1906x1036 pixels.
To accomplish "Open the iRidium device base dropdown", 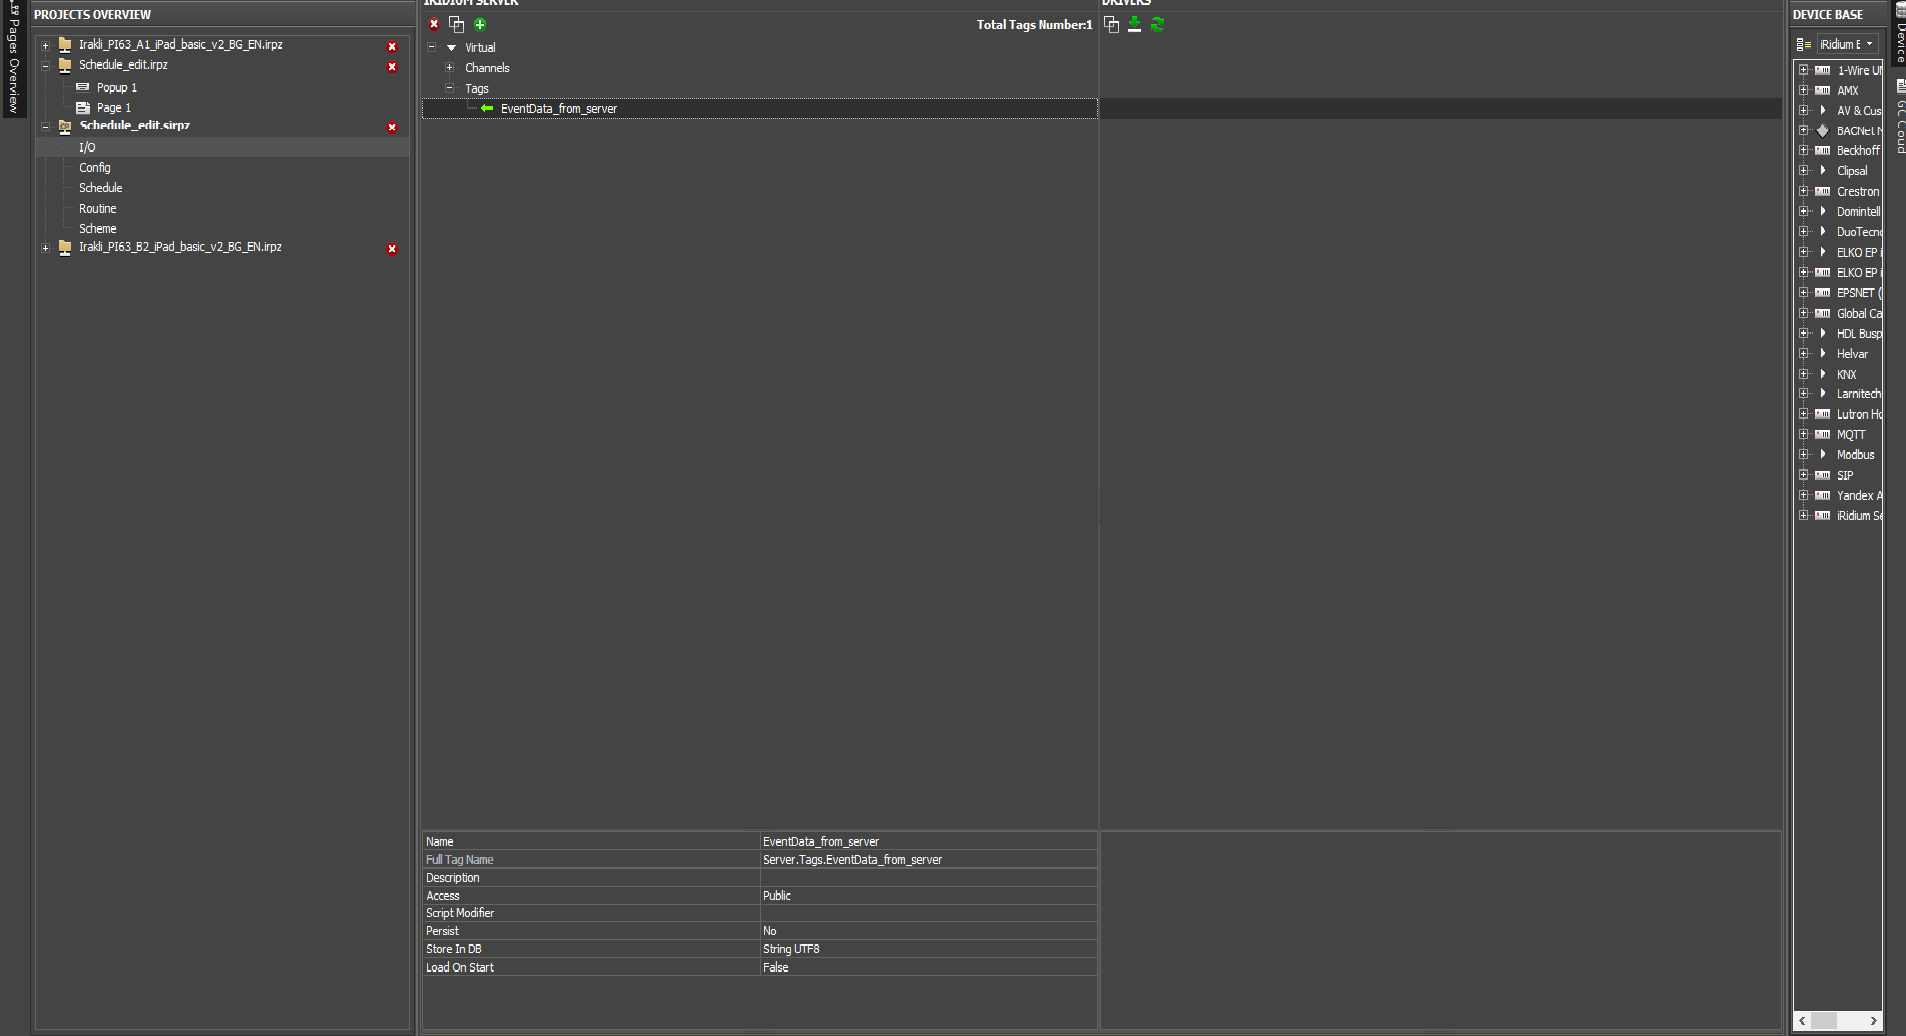I will 1848,44.
